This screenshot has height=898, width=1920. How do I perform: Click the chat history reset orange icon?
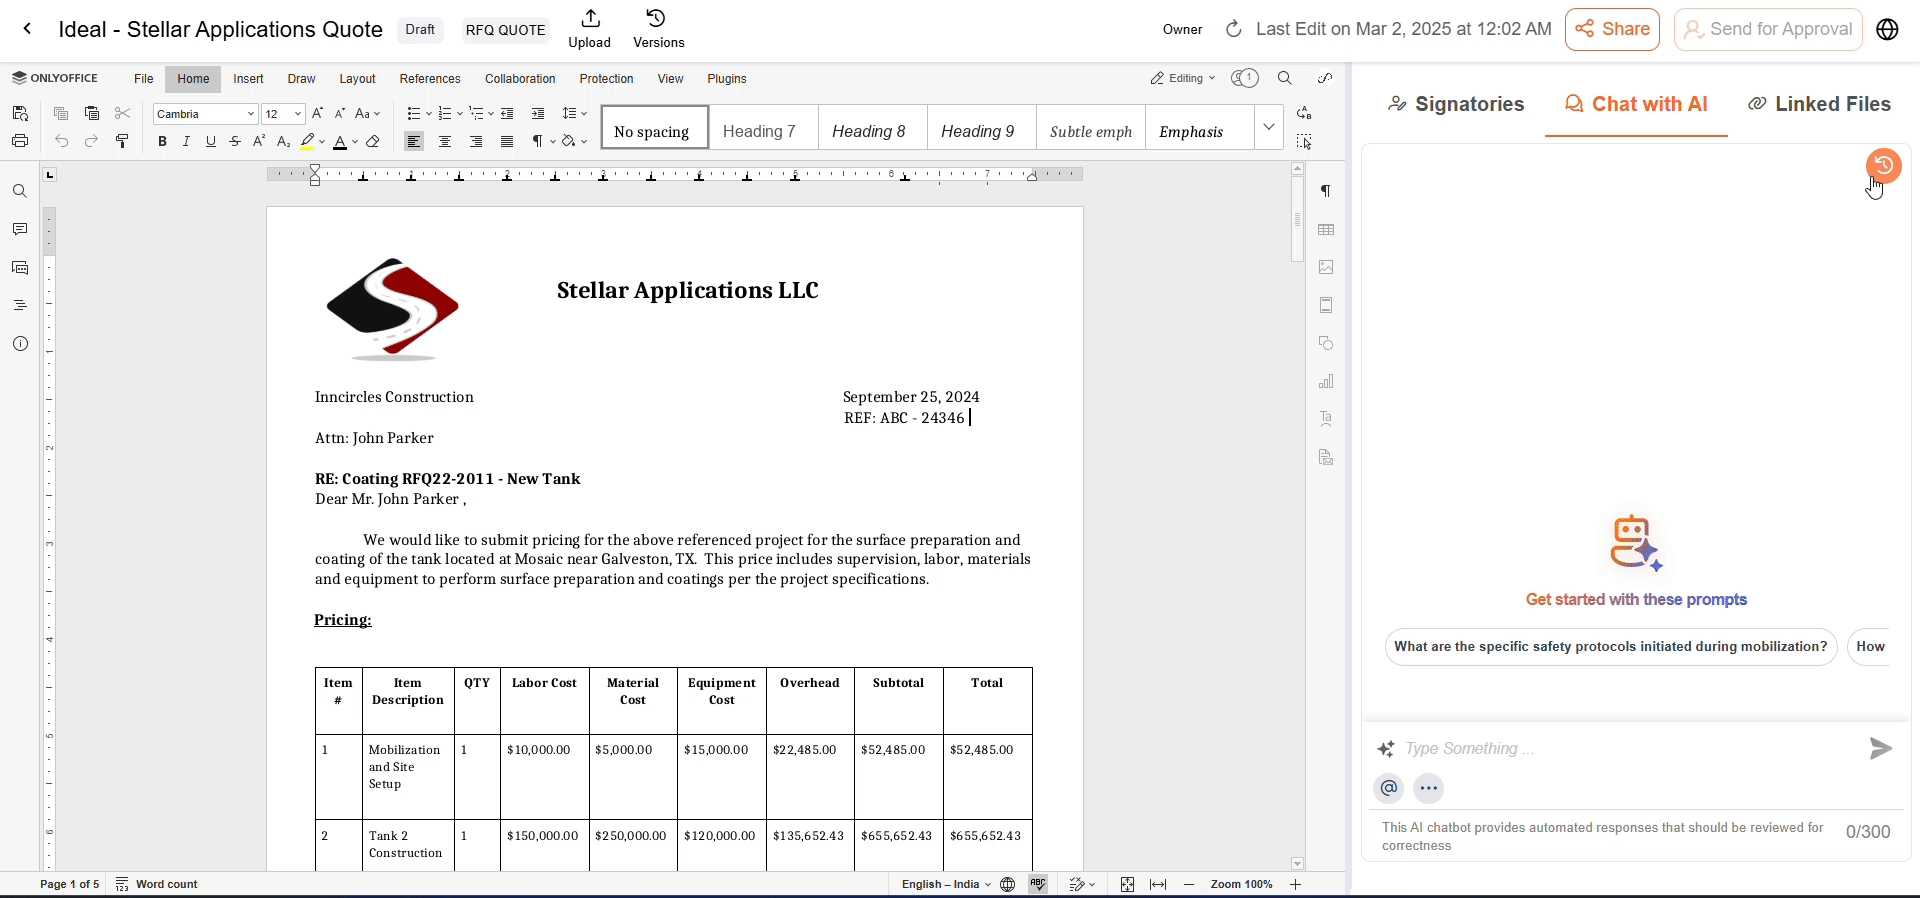[x=1884, y=165]
